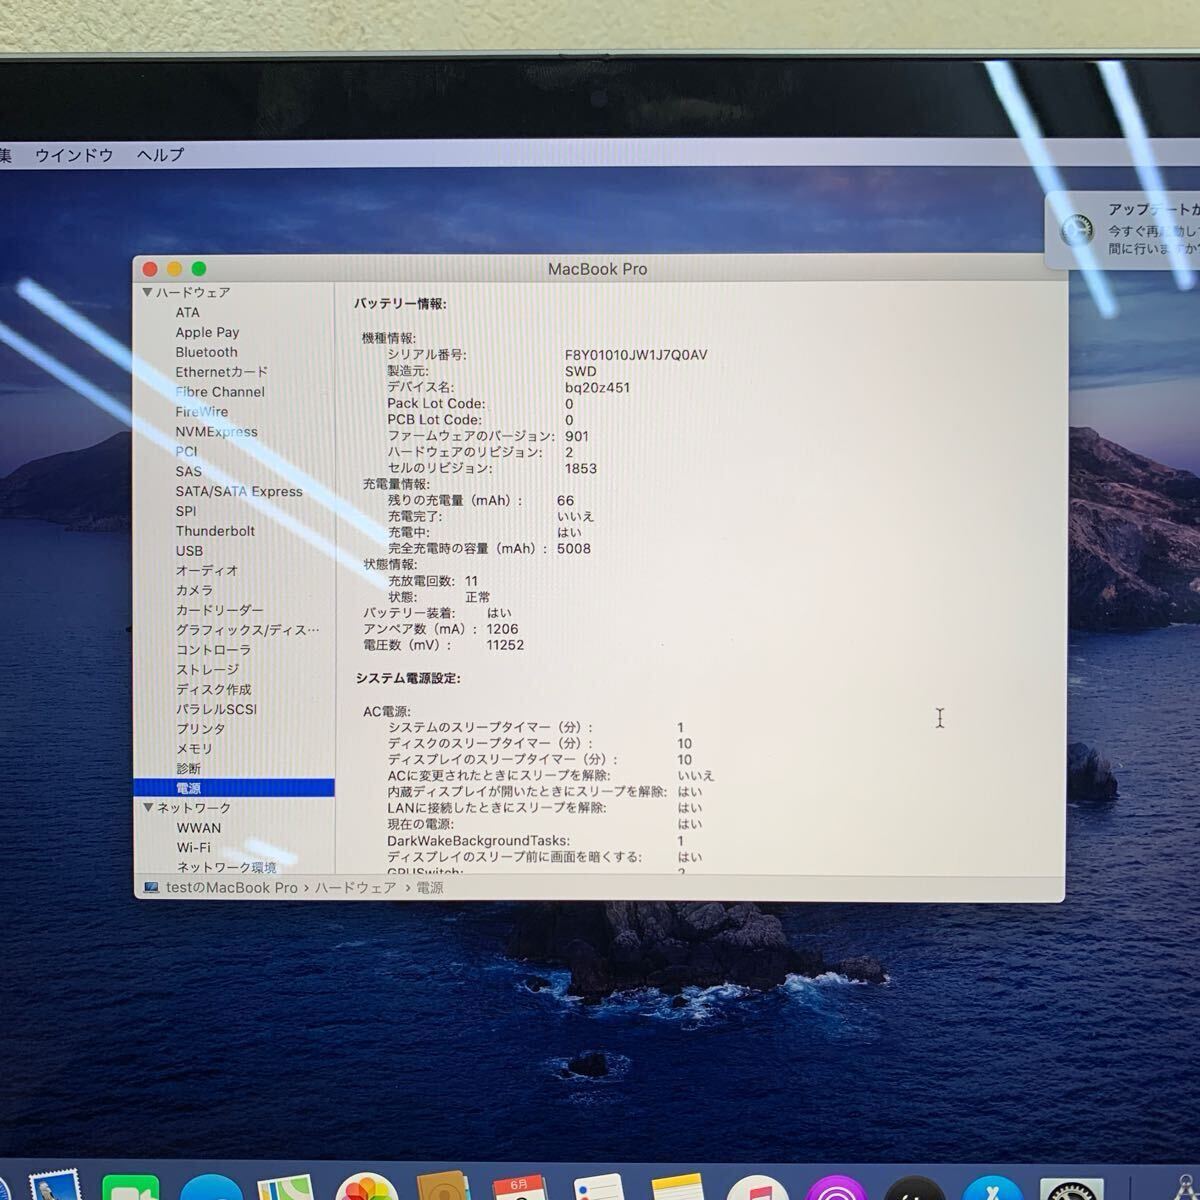Select Apple Pay in the sidebar
The height and width of the screenshot is (1200, 1200).
click(207, 332)
